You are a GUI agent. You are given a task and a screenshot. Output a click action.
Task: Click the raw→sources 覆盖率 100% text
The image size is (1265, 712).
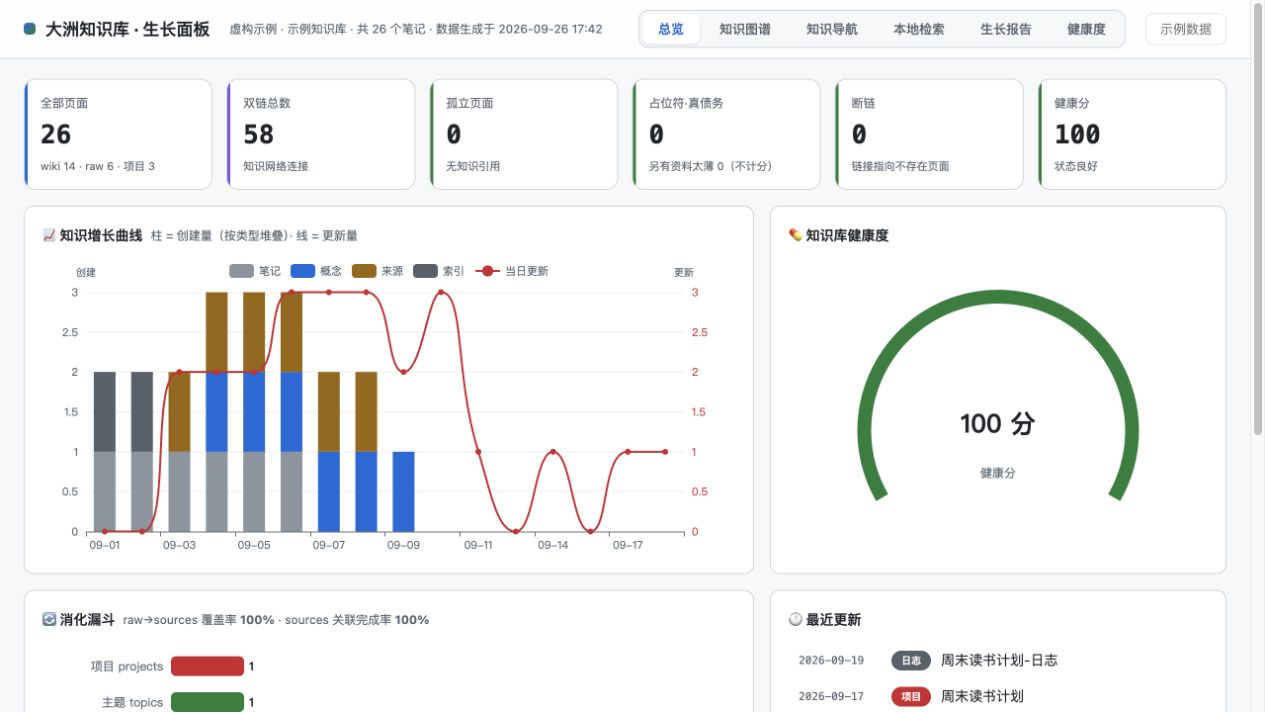click(199, 620)
